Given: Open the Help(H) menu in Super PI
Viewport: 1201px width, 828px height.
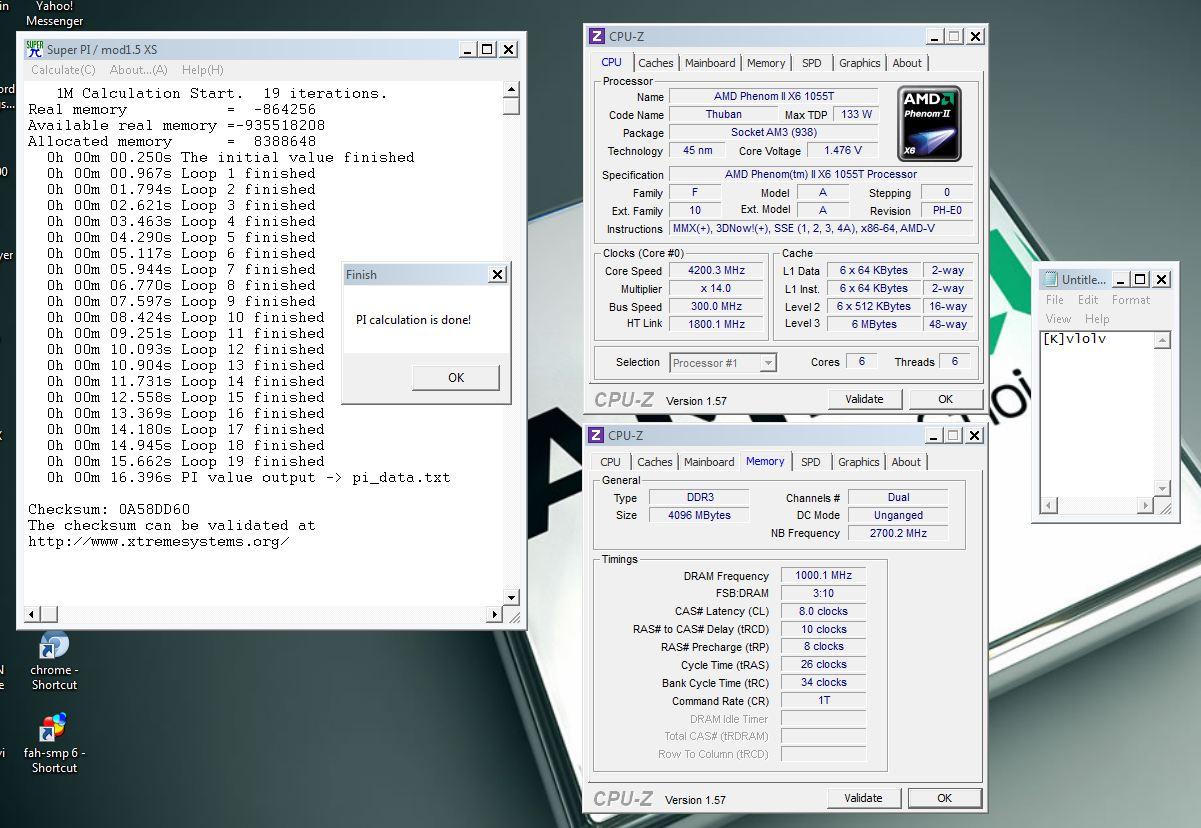Looking at the screenshot, I should click(203, 70).
